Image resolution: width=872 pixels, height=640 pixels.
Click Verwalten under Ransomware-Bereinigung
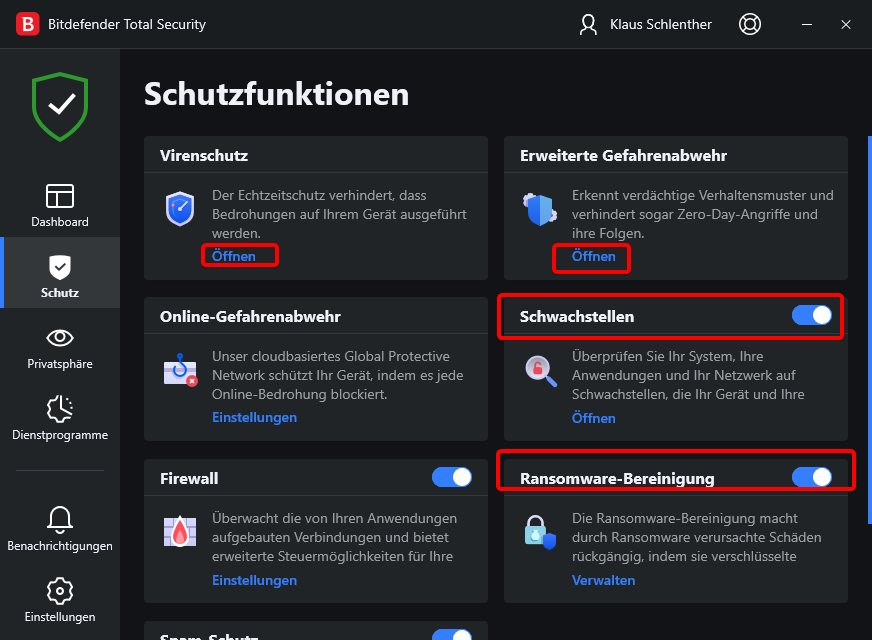point(603,580)
